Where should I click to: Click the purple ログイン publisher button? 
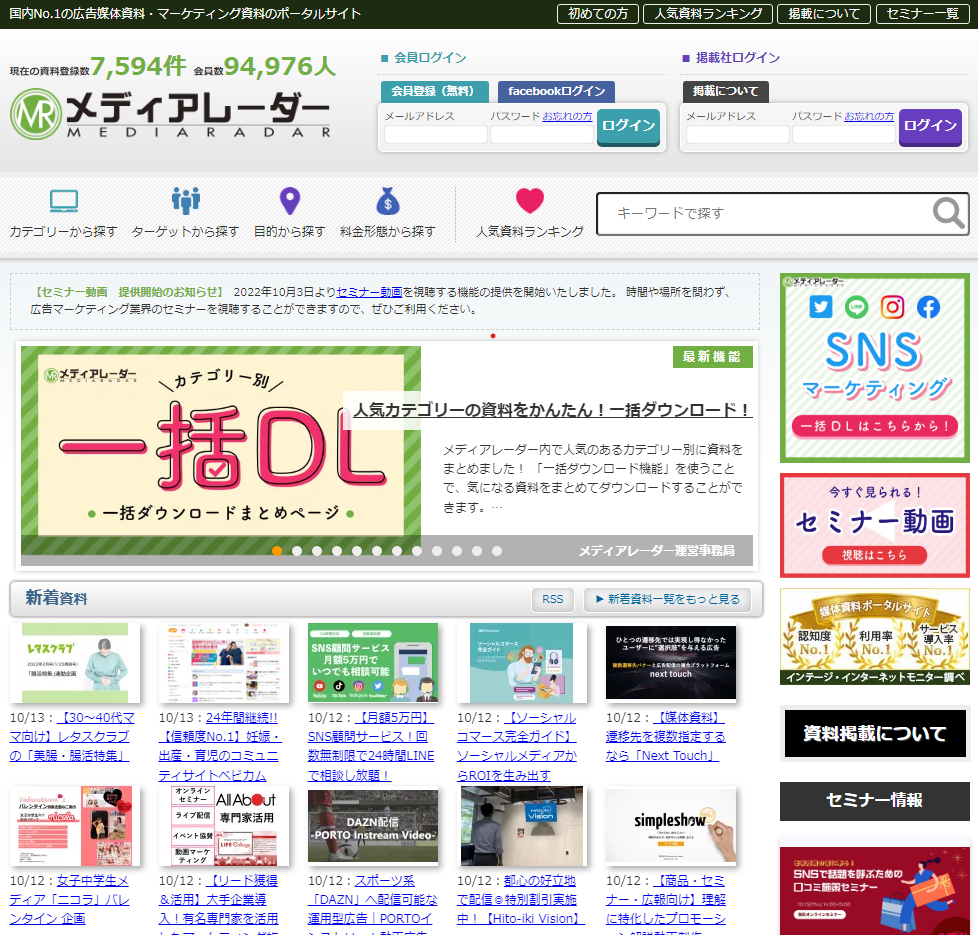pos(930,127)
